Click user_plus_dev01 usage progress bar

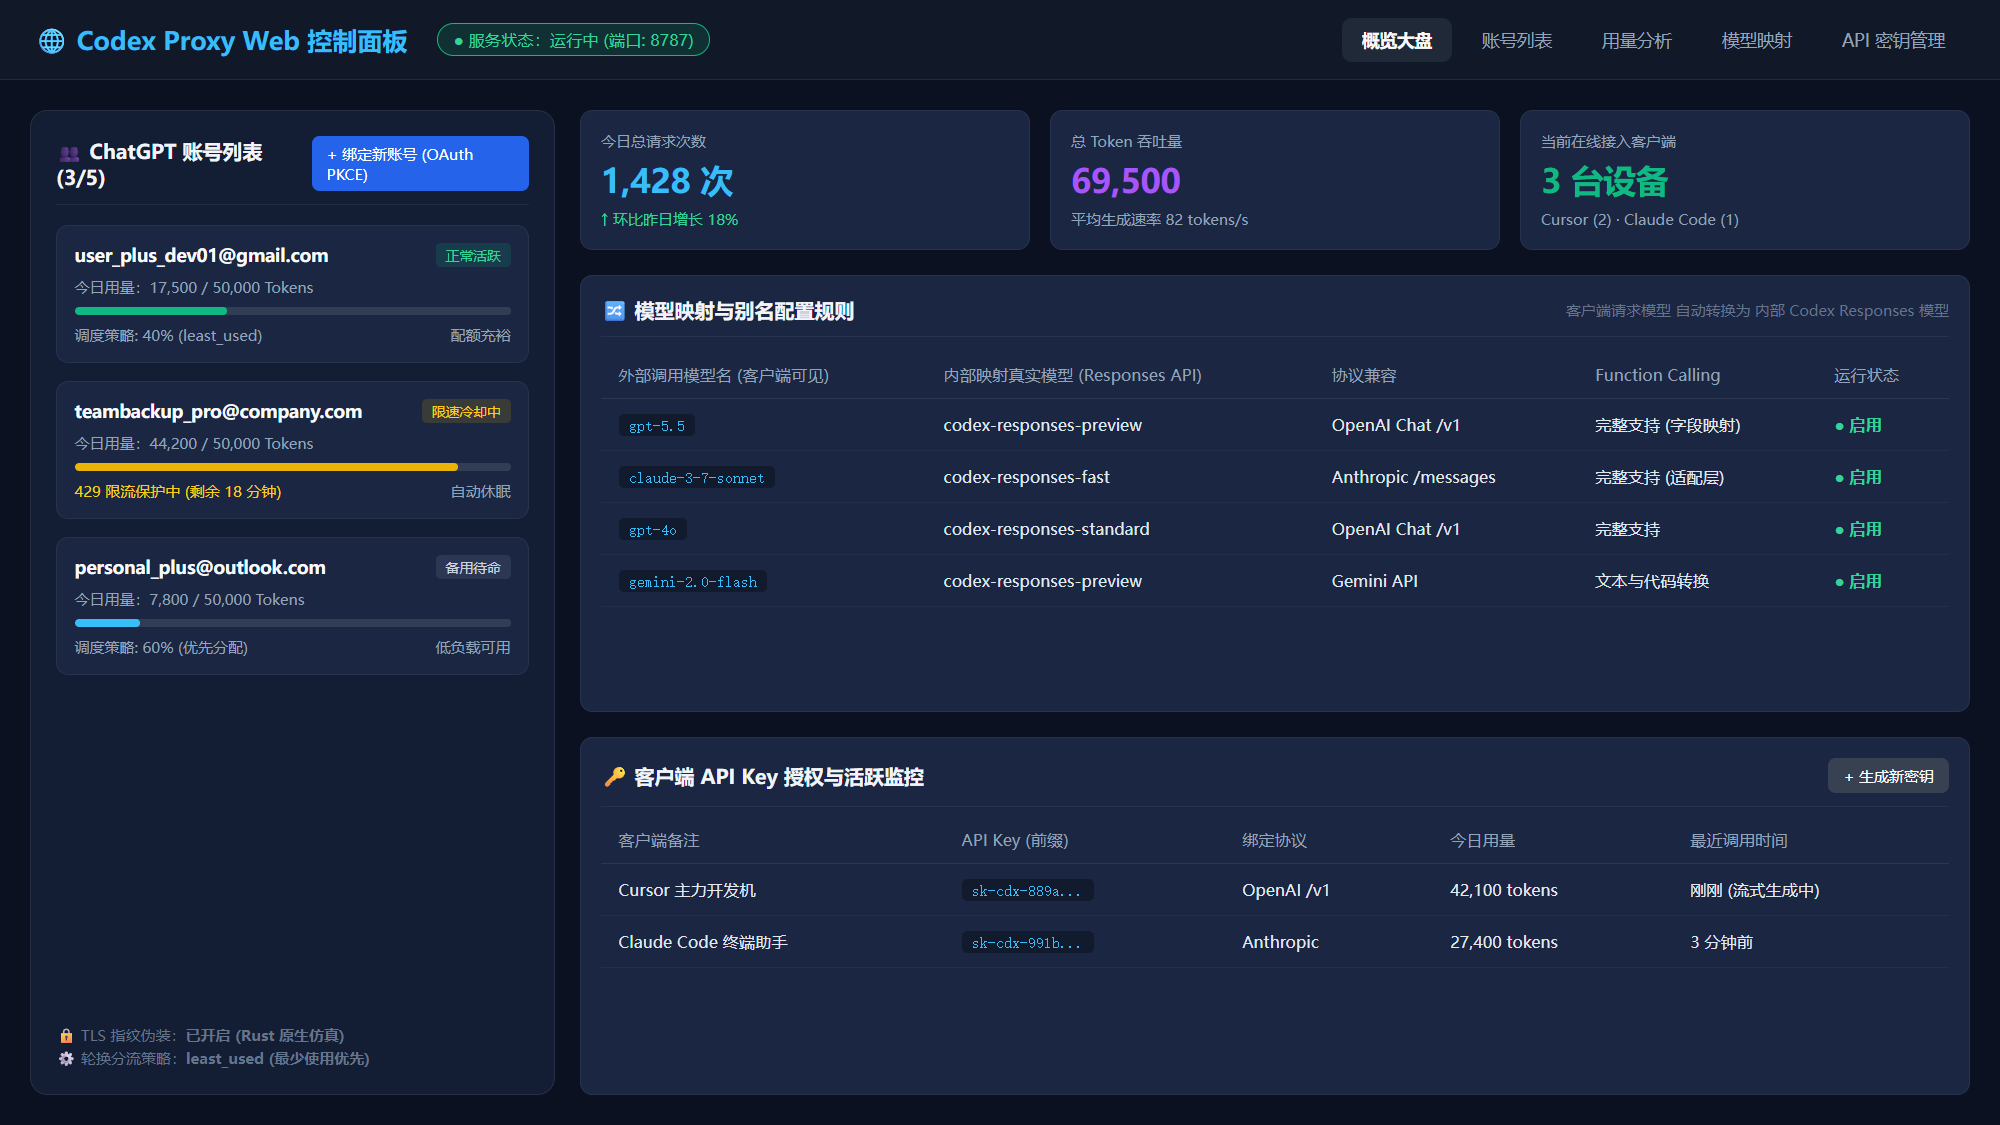pyautogui.click(x=292, y=311)
